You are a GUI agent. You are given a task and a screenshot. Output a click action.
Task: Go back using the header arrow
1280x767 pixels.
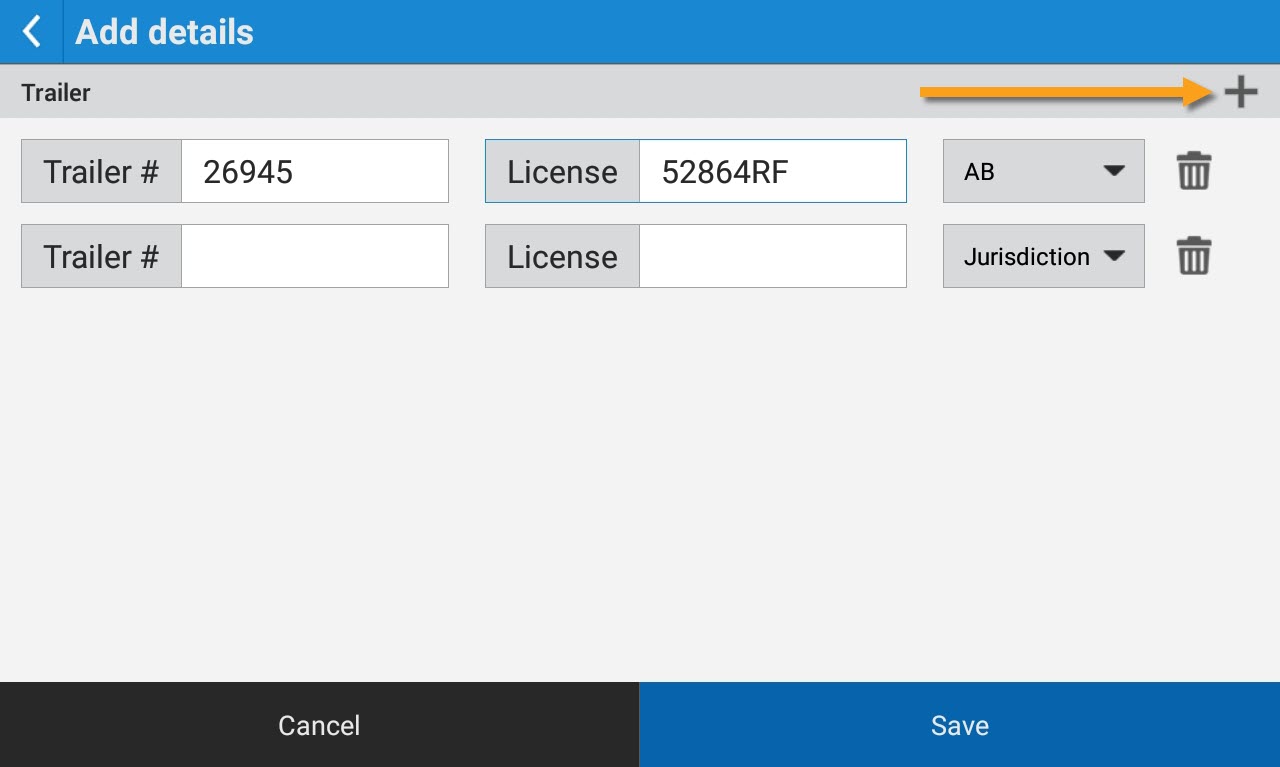click(x=31, y=32)
